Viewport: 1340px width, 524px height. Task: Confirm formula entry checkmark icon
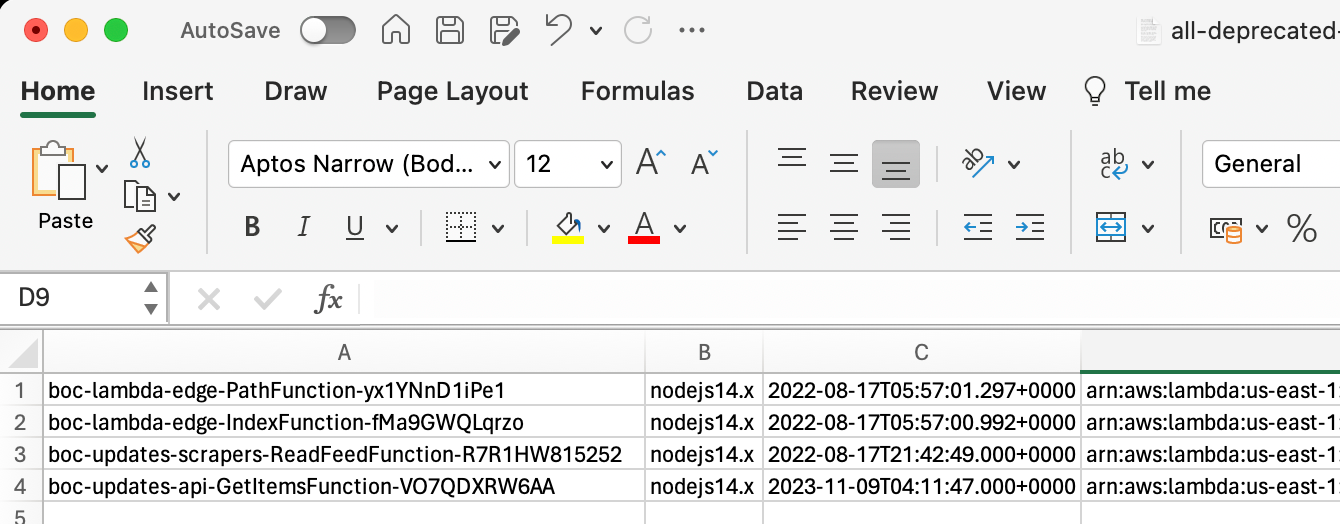coord(268,298)
